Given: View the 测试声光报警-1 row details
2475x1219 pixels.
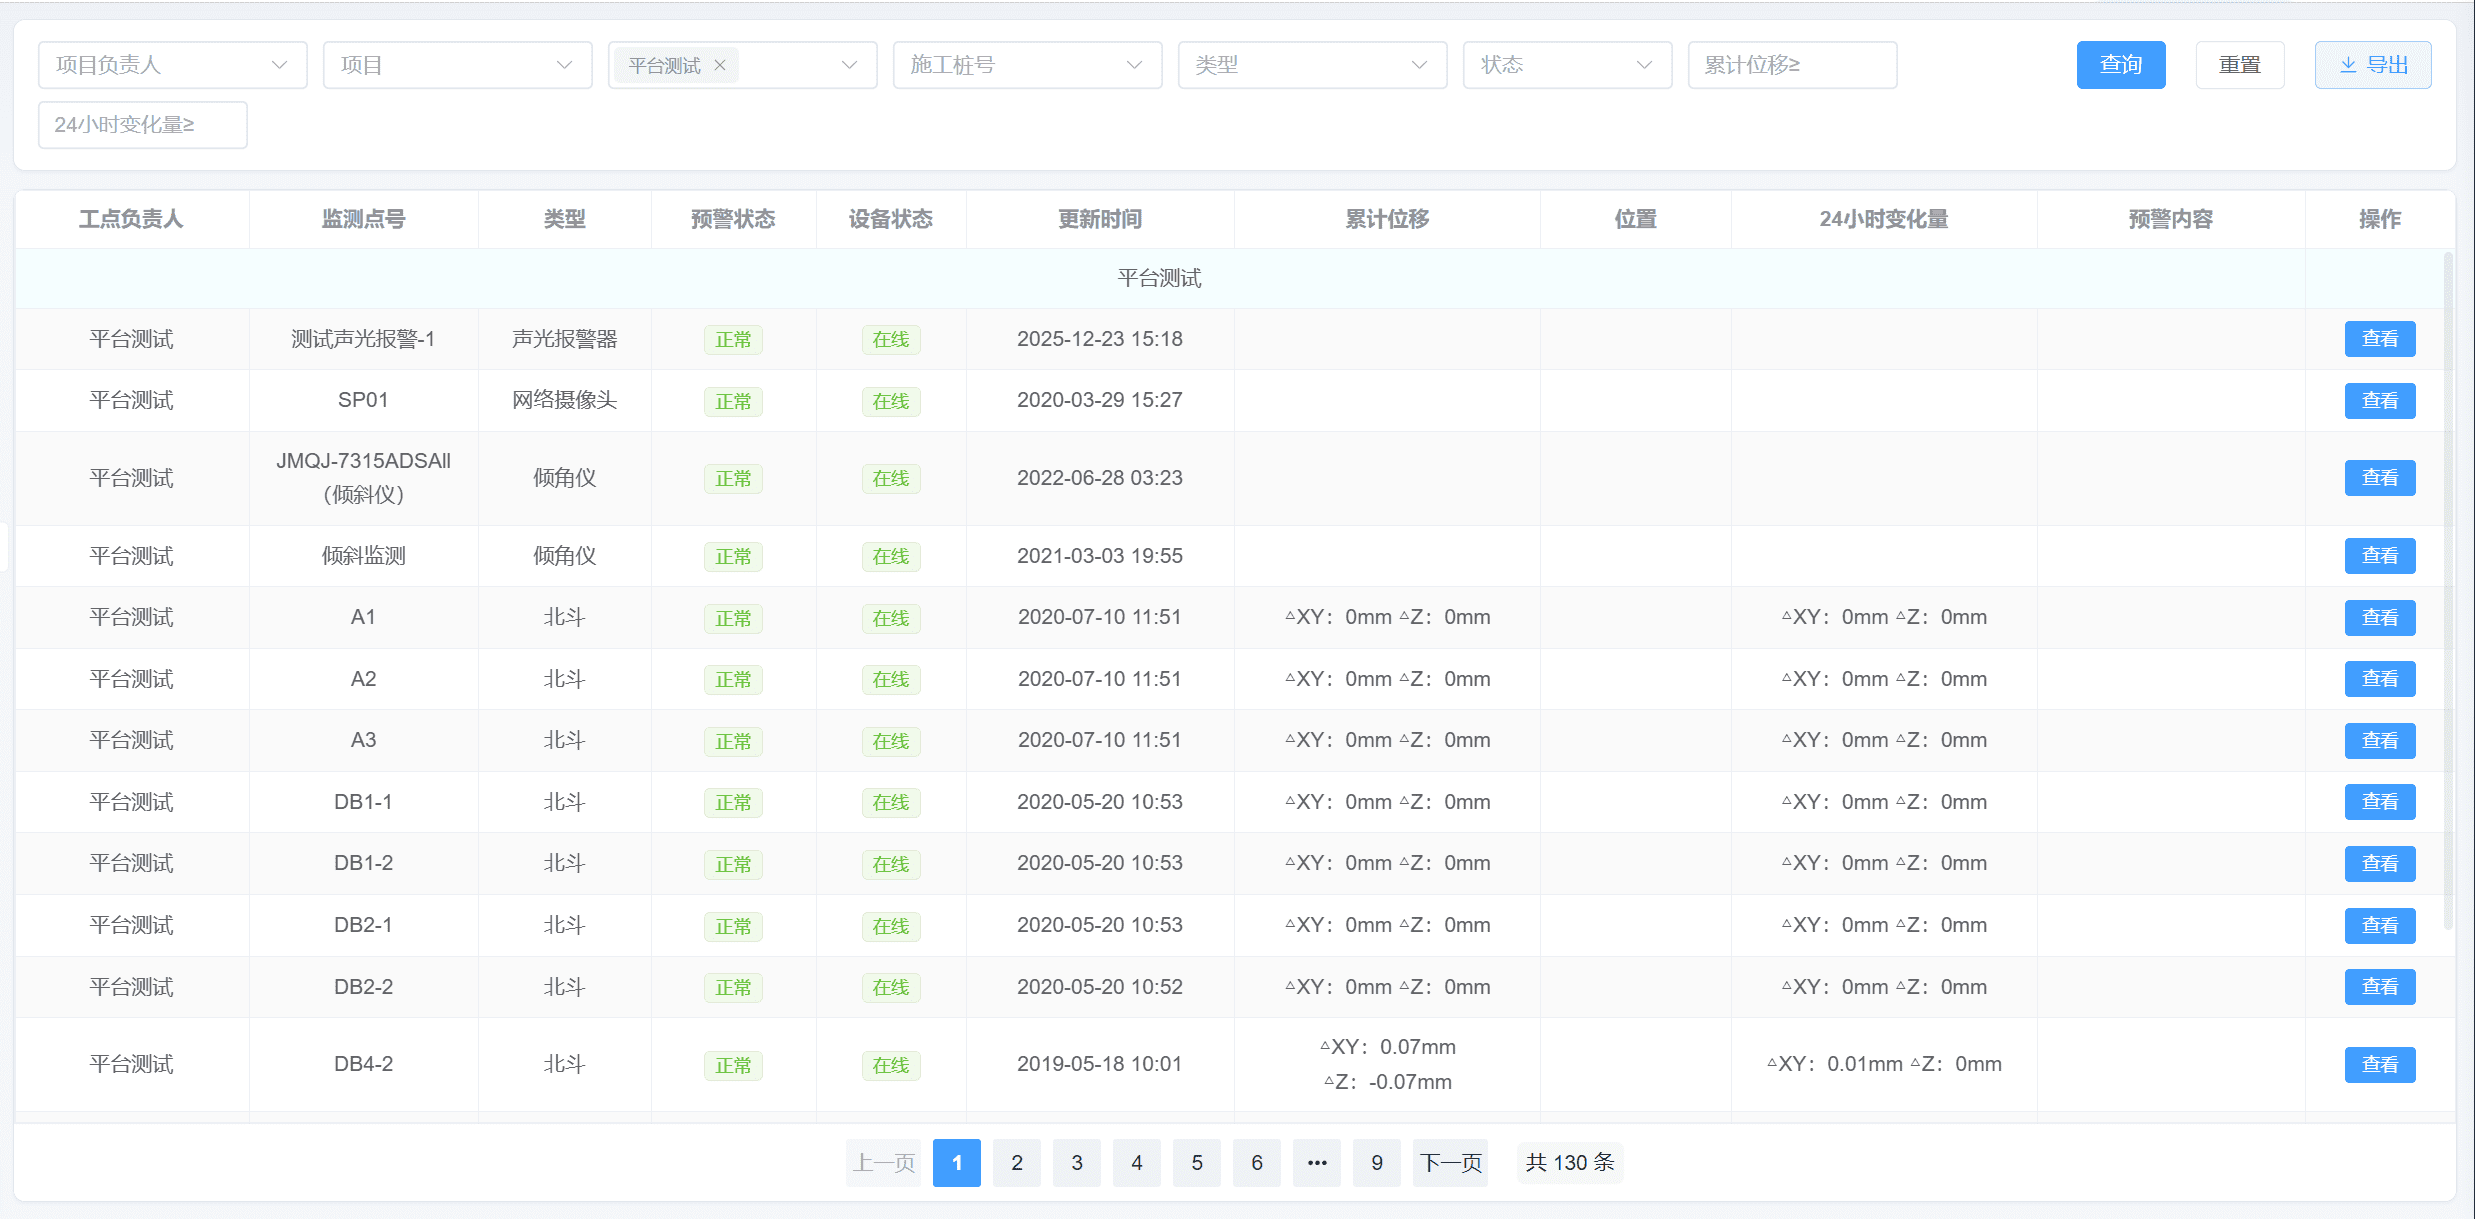Looking at the screenshot, I should [x=2380, y=339].
